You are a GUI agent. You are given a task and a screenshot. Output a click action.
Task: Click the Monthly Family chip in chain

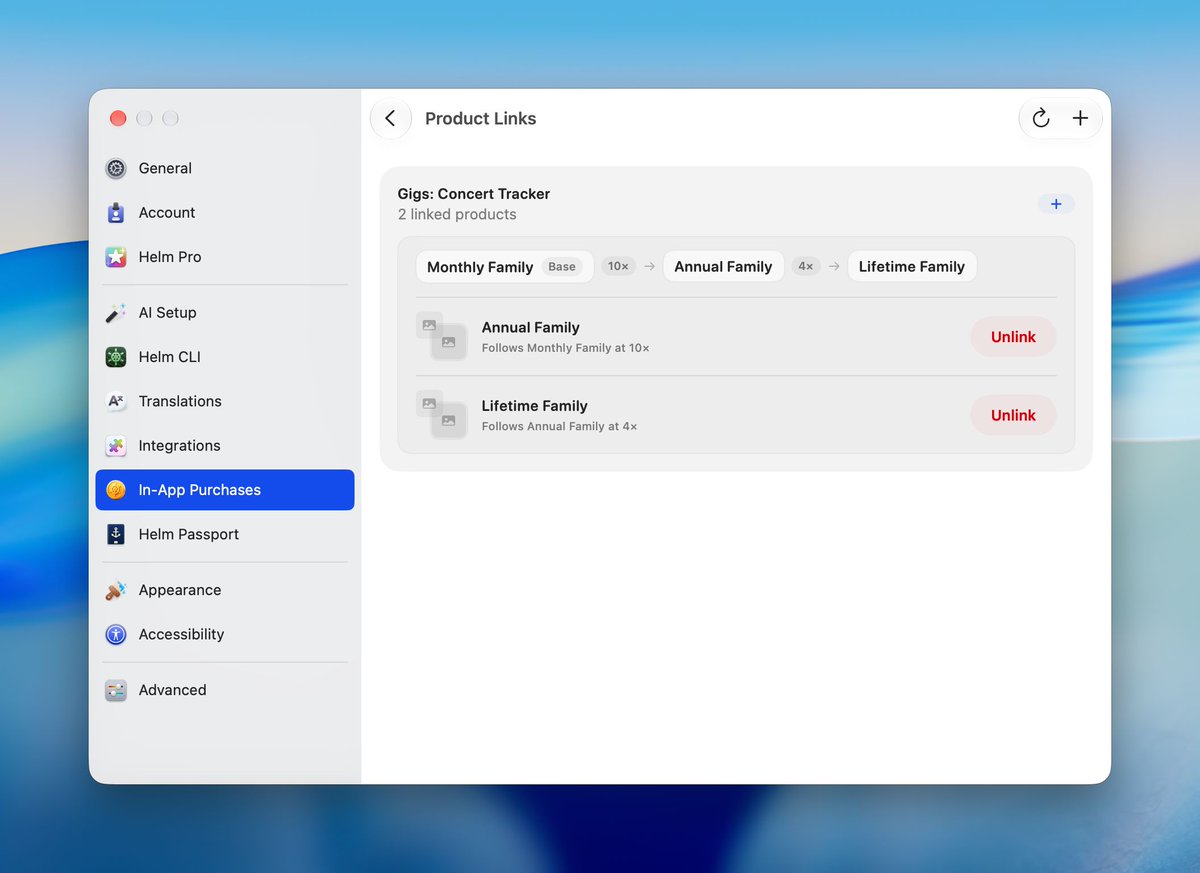pos(505,267)
